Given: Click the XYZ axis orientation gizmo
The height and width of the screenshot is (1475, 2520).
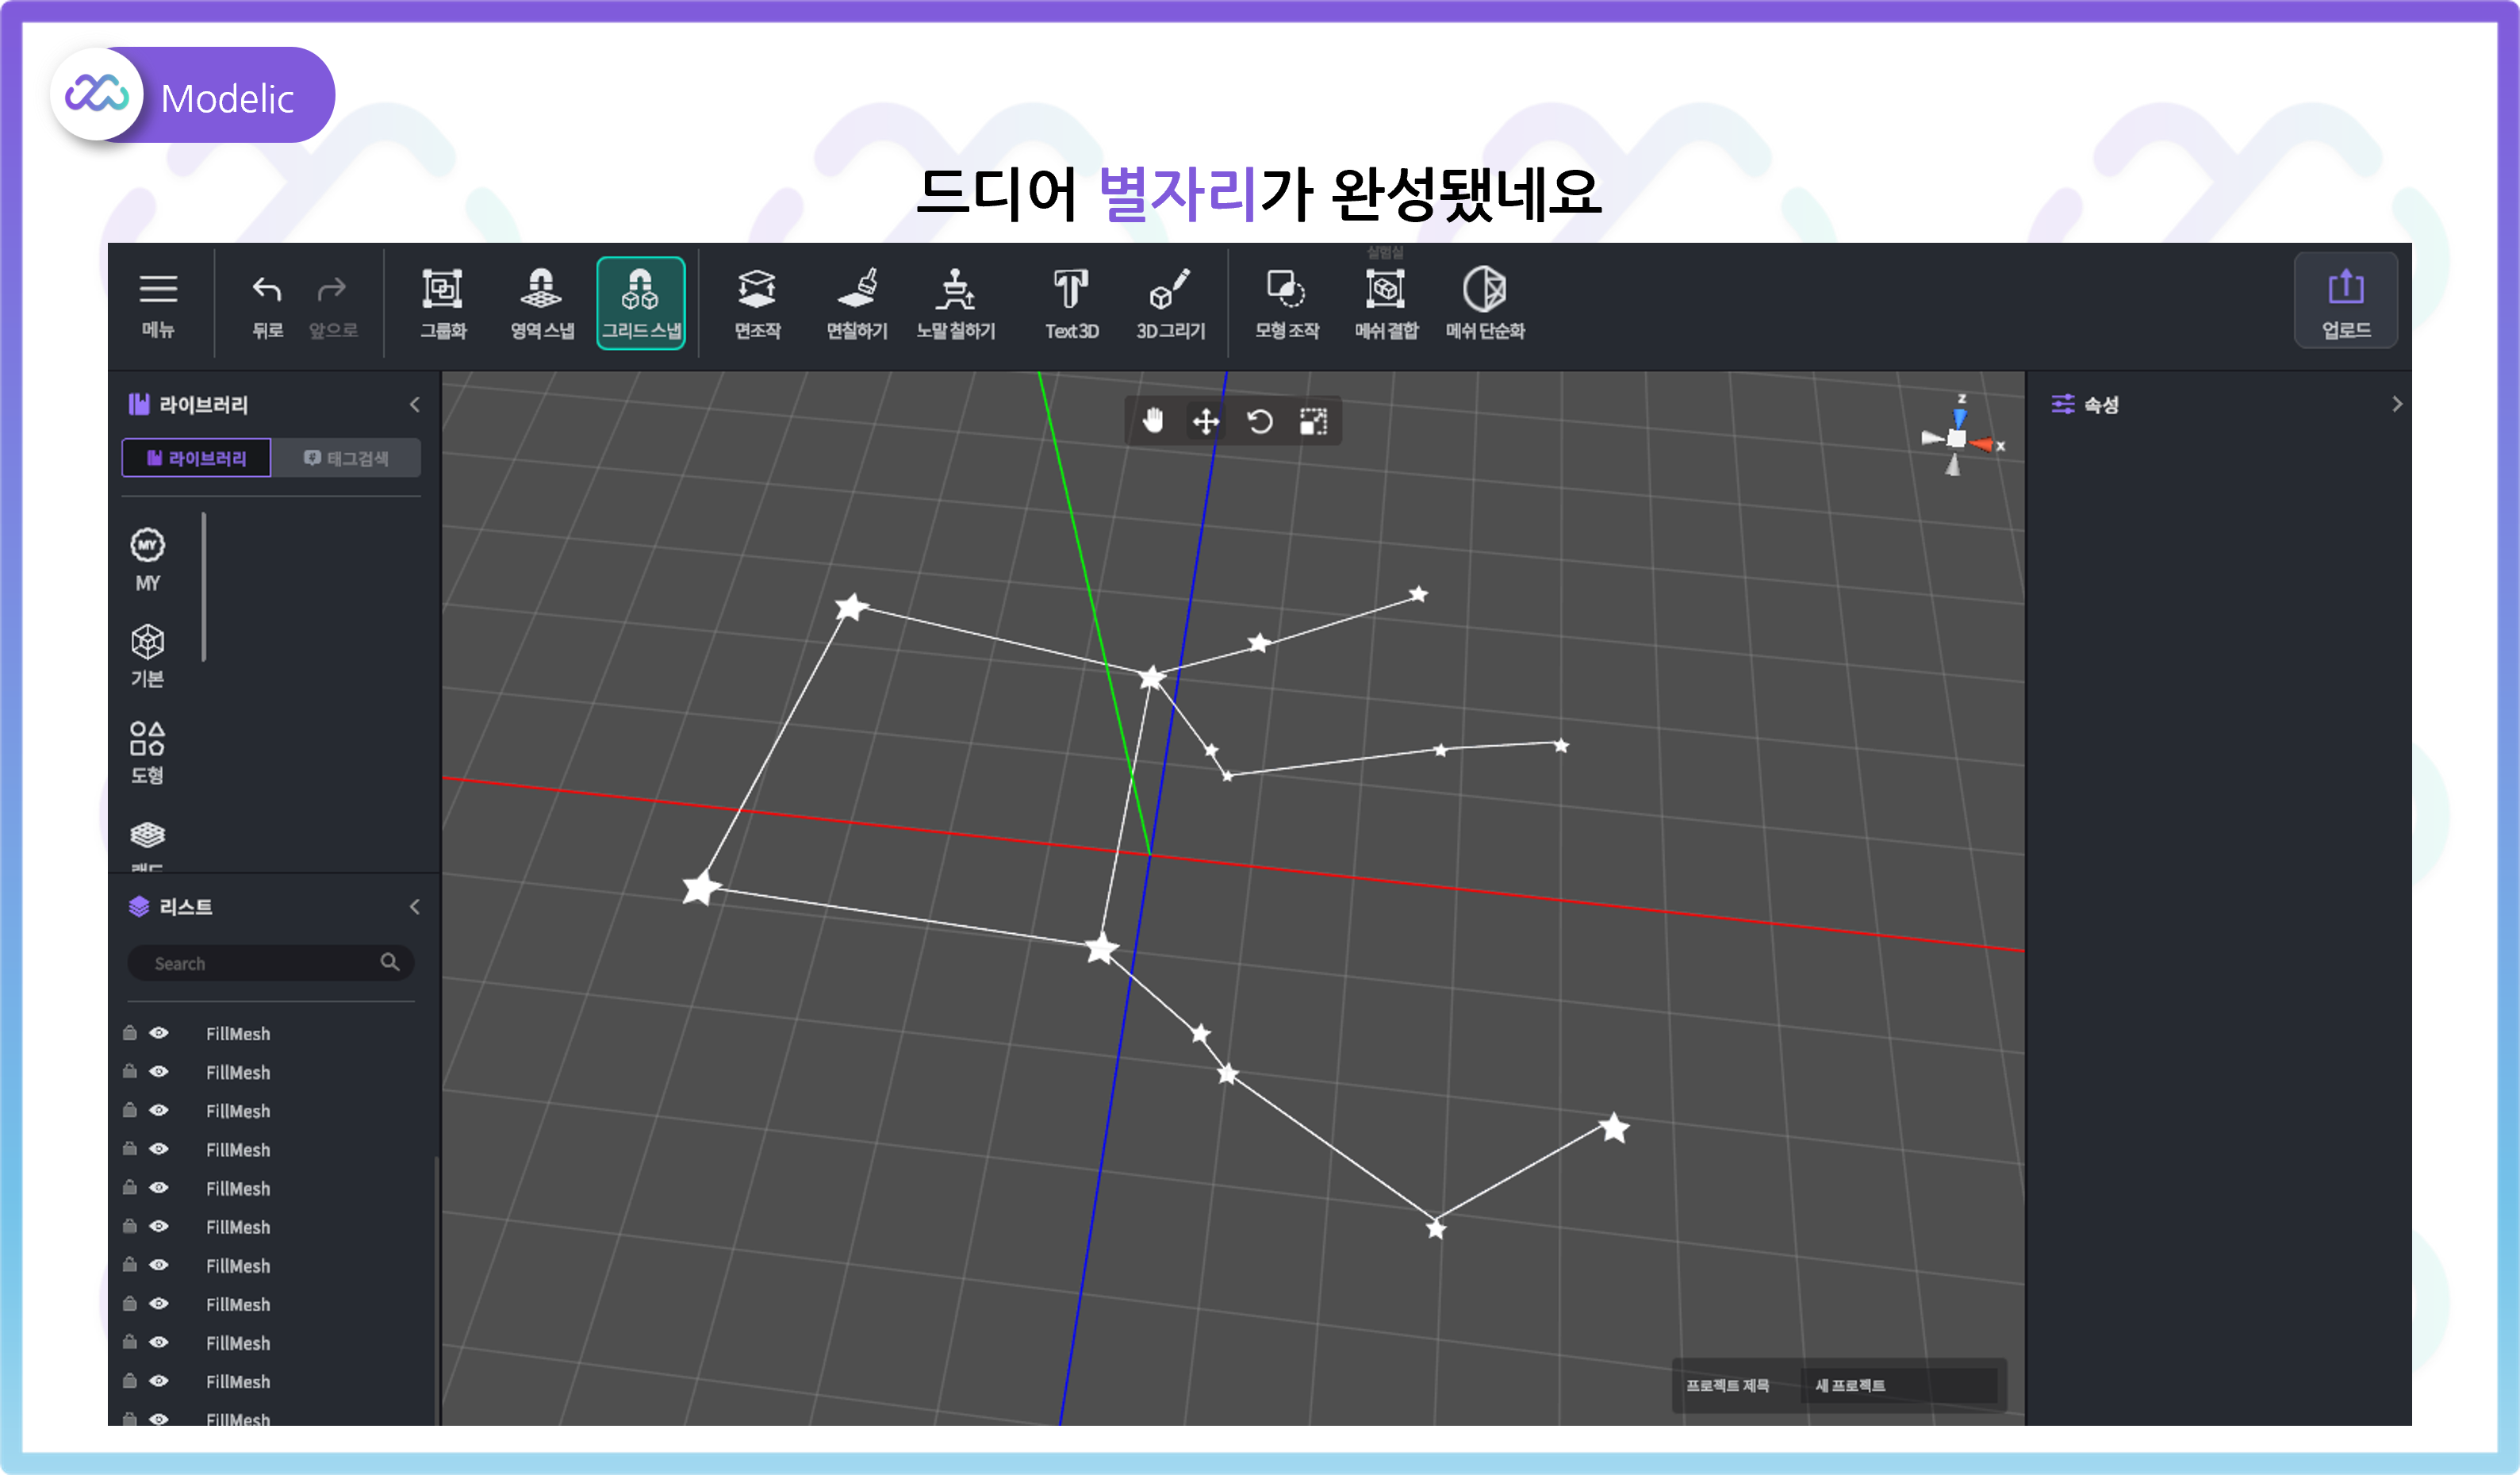Looking at the screenshot, I should click(1959, 436).
